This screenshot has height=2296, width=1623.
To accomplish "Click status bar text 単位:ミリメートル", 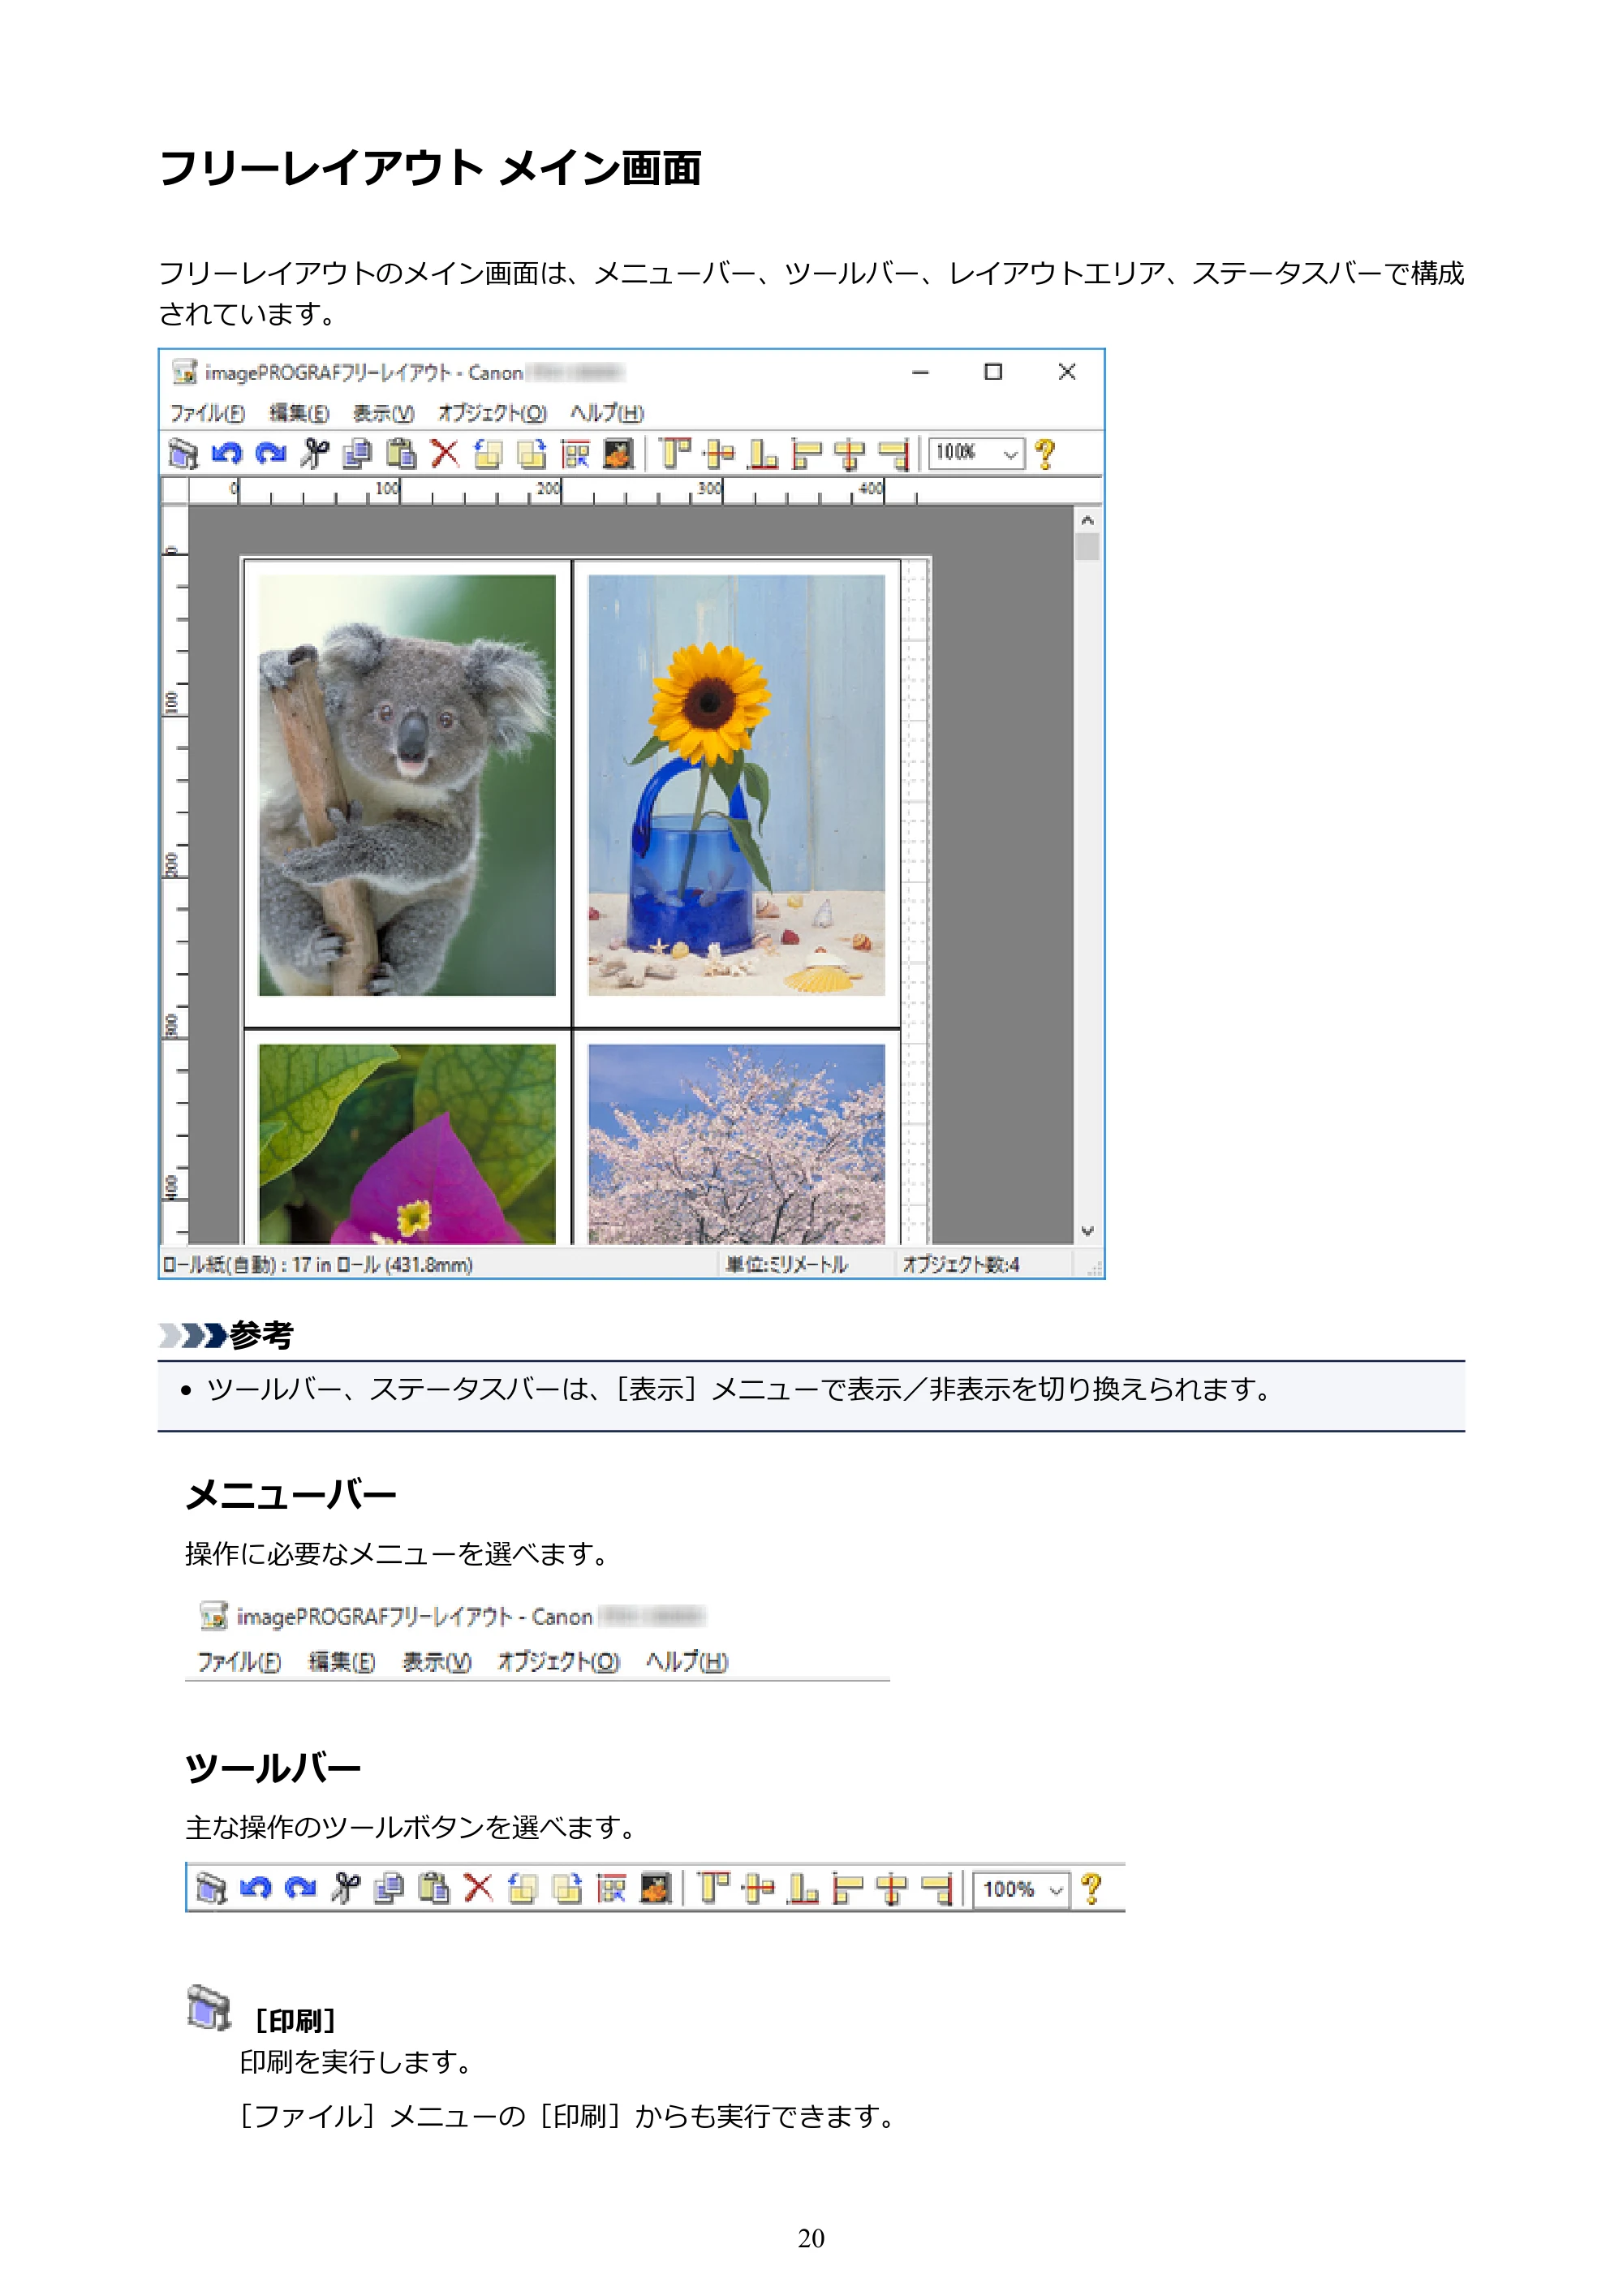I will coord(787,1264).
